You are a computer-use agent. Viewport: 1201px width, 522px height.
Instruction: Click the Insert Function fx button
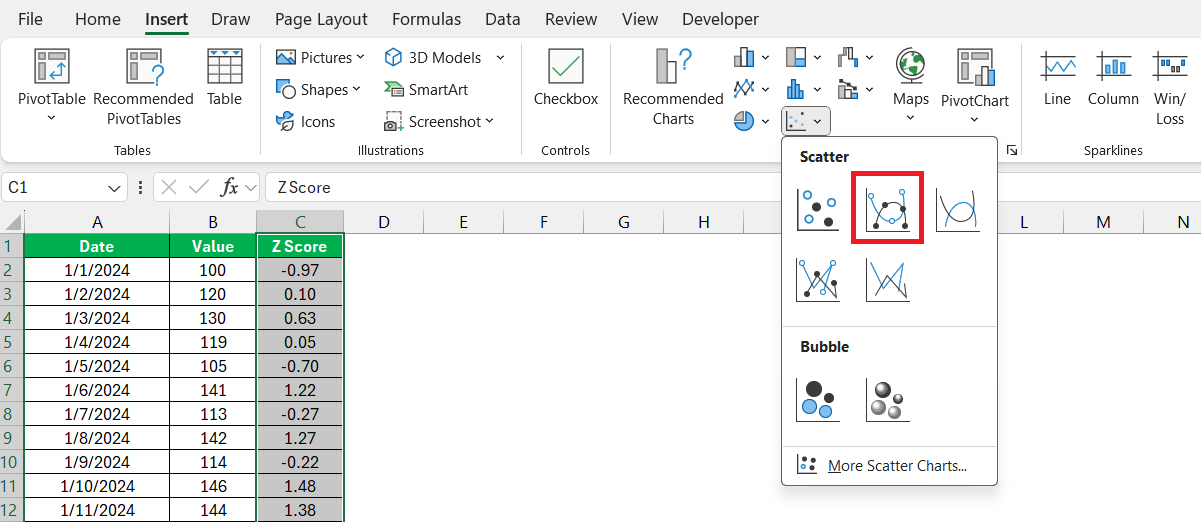point(229,187)
